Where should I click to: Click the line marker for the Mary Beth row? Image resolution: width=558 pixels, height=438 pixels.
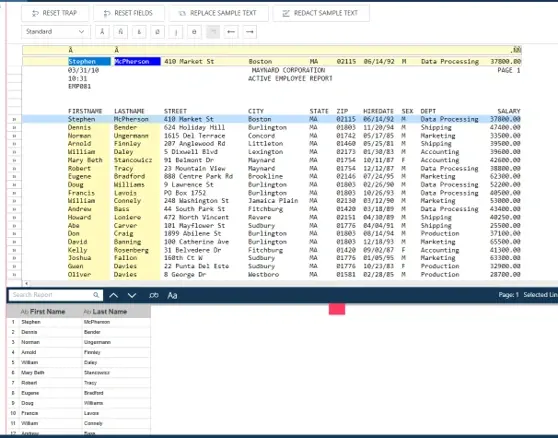click(14, 160)
